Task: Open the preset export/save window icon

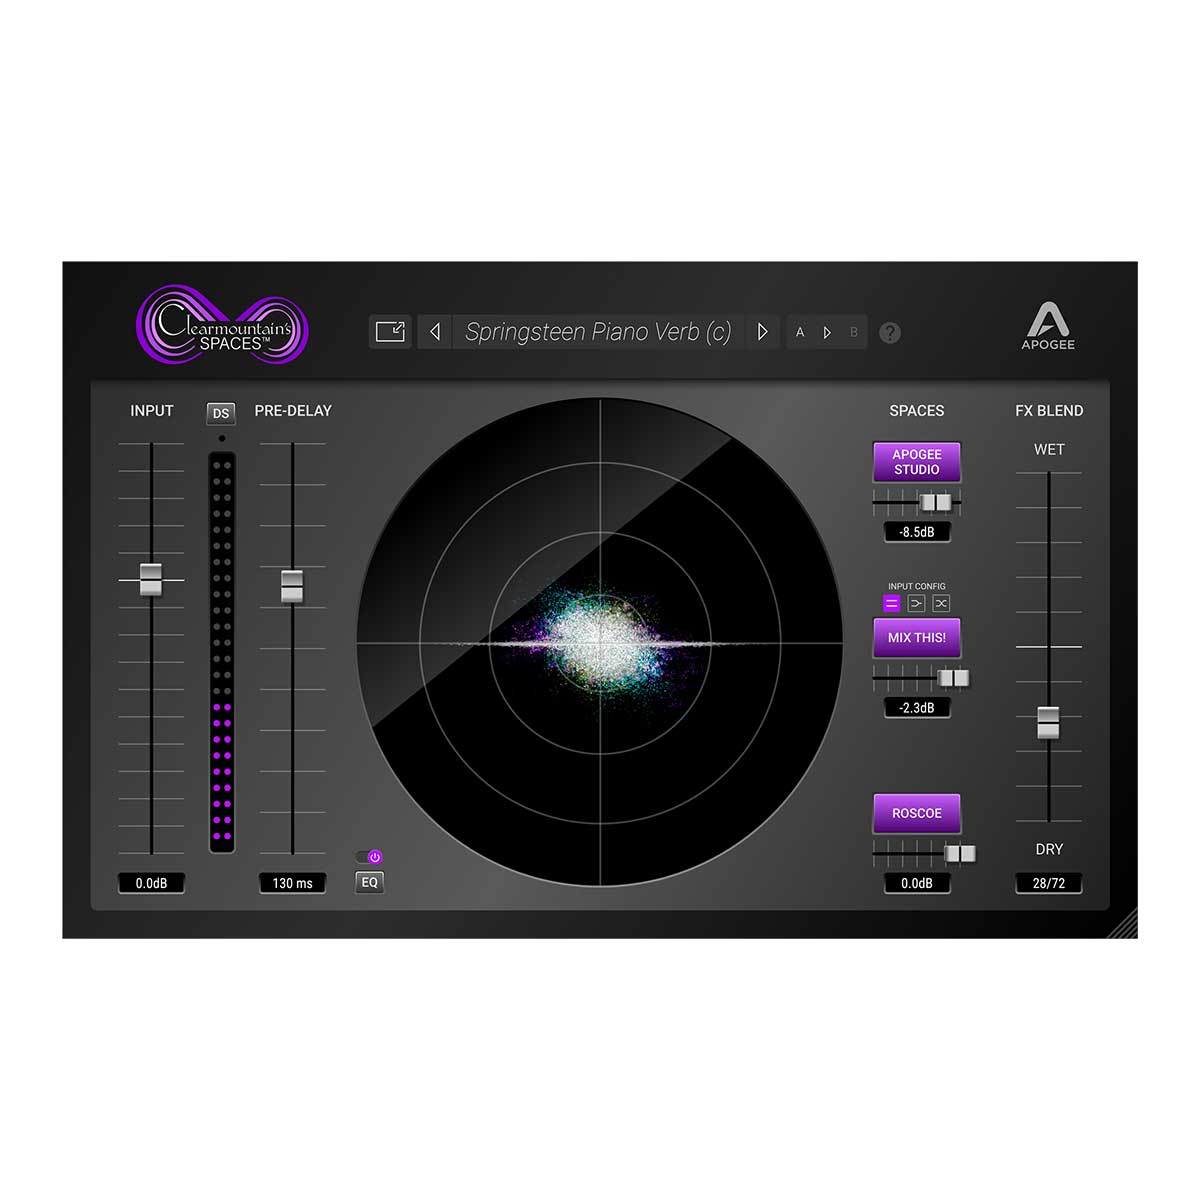Action: [x=389, y=331]
